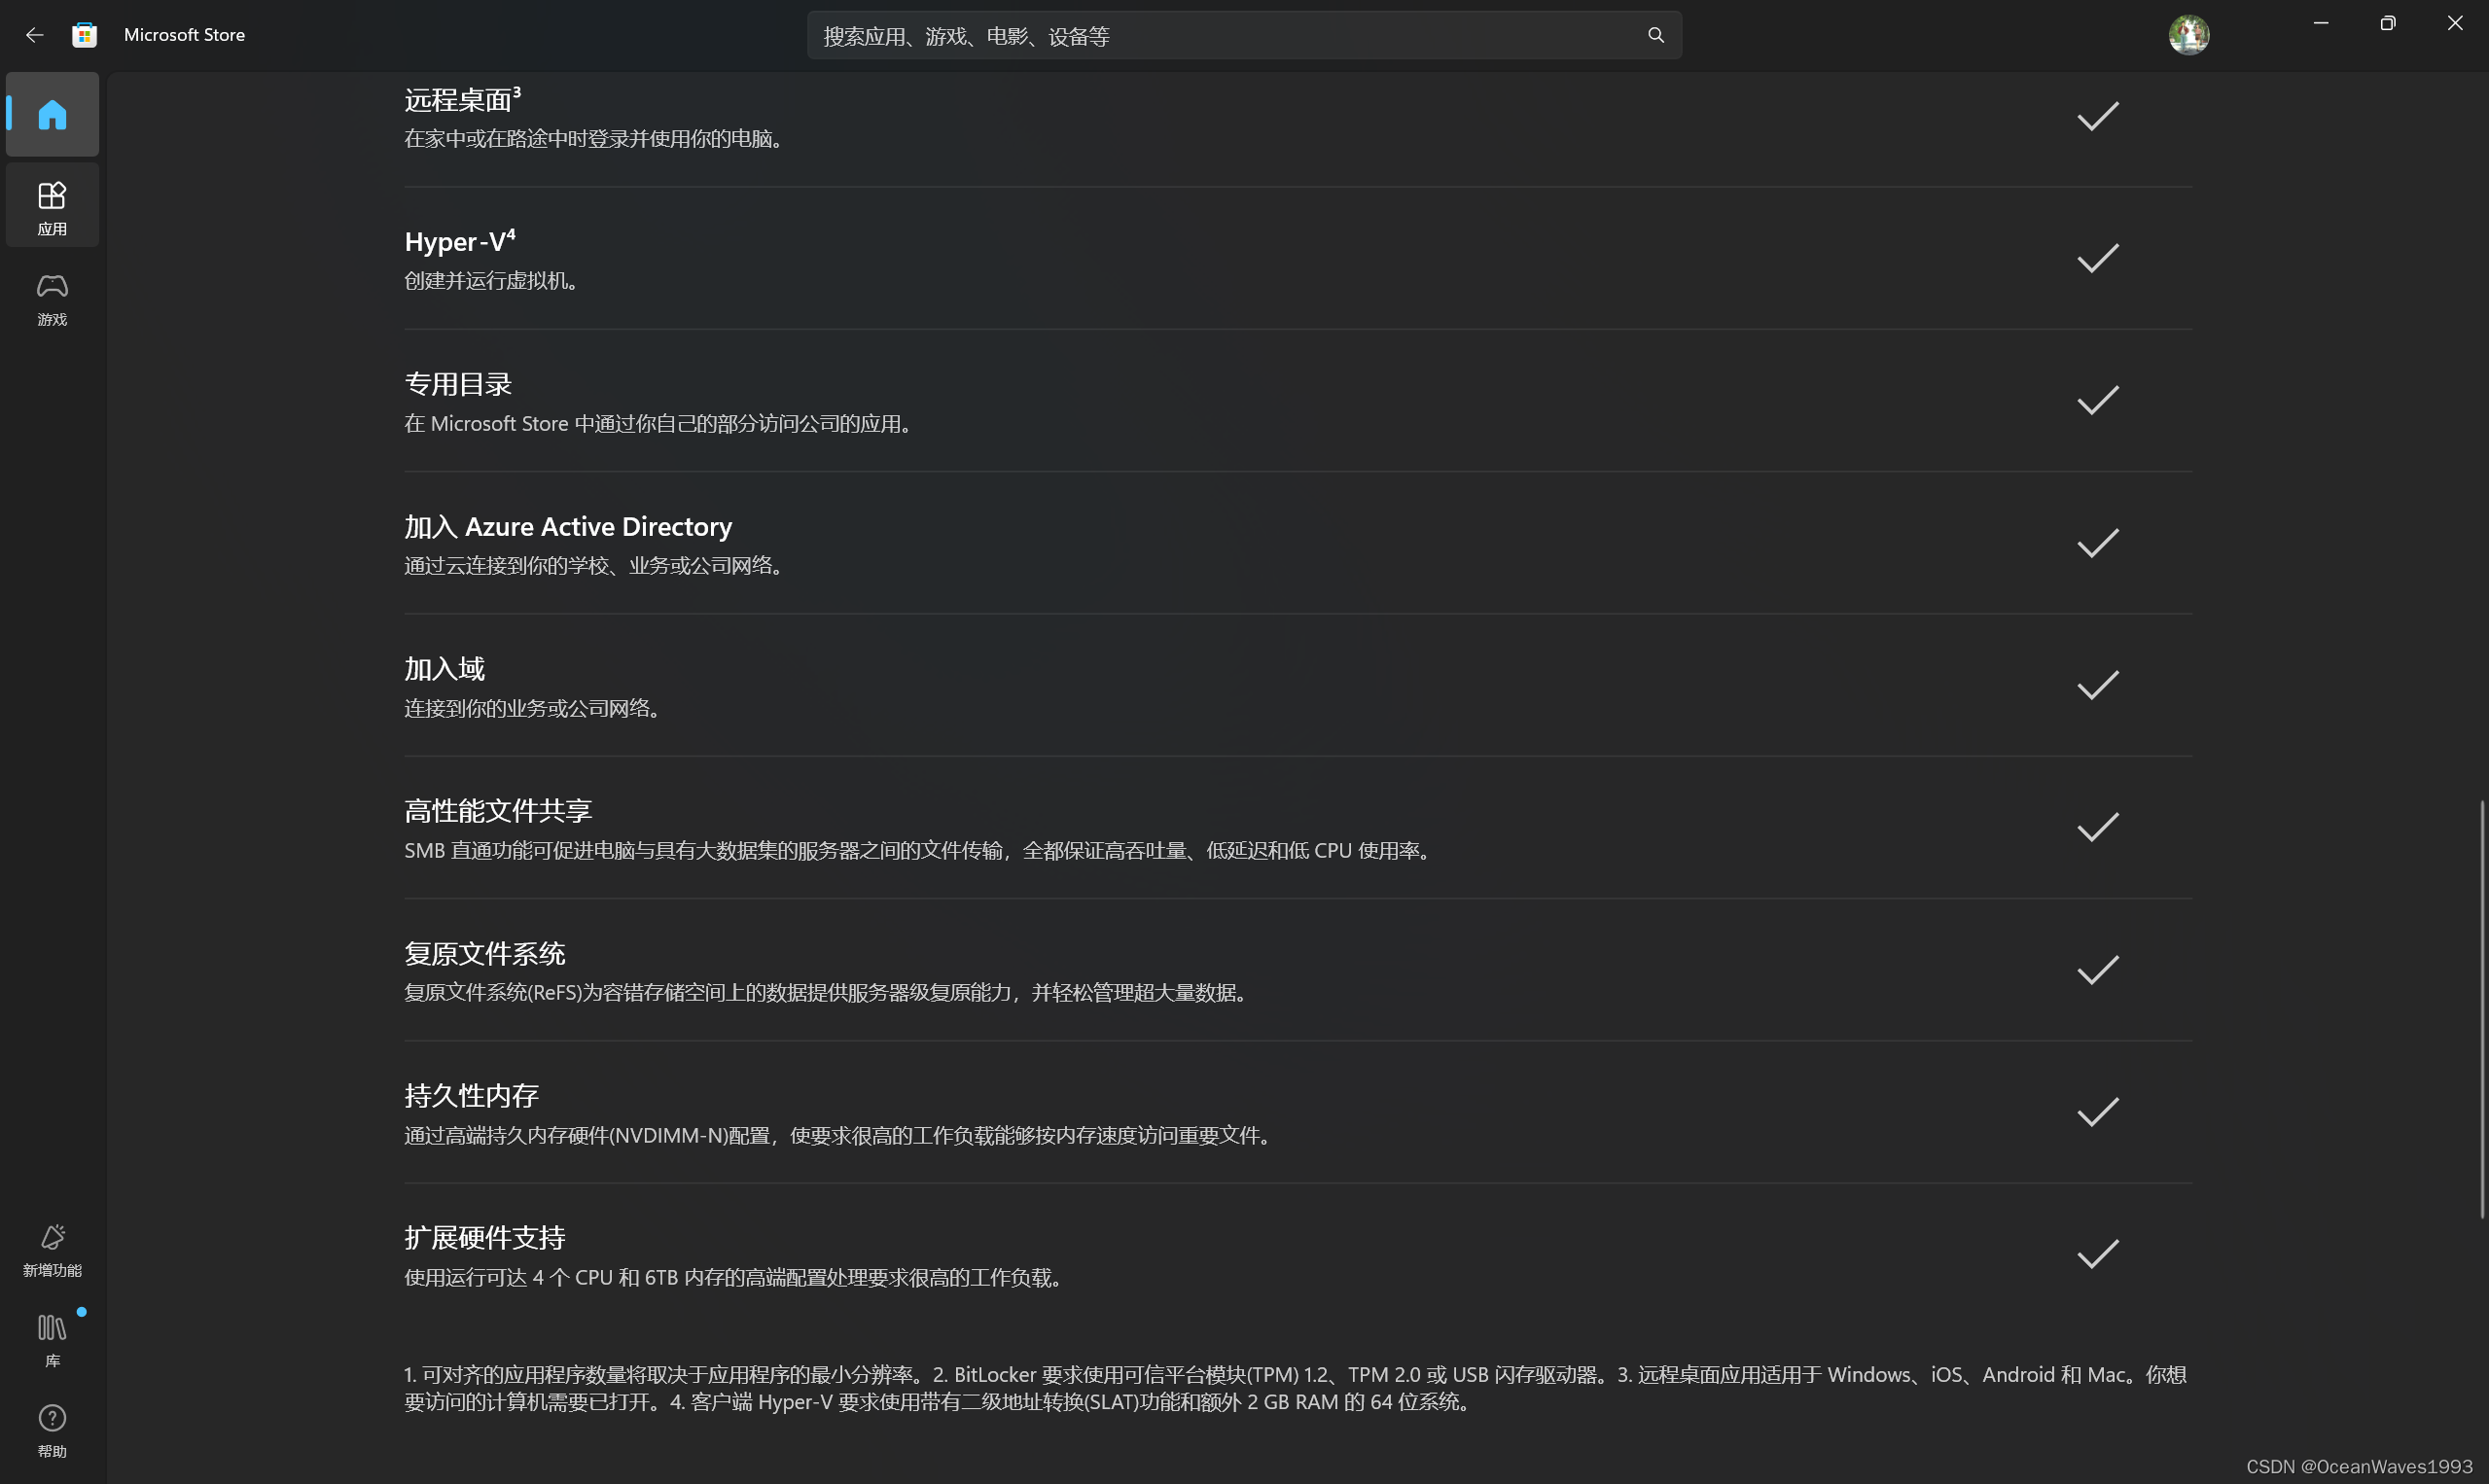
Task: Click description mentioning NVDIMM-N
Action: pos(840,1136)
